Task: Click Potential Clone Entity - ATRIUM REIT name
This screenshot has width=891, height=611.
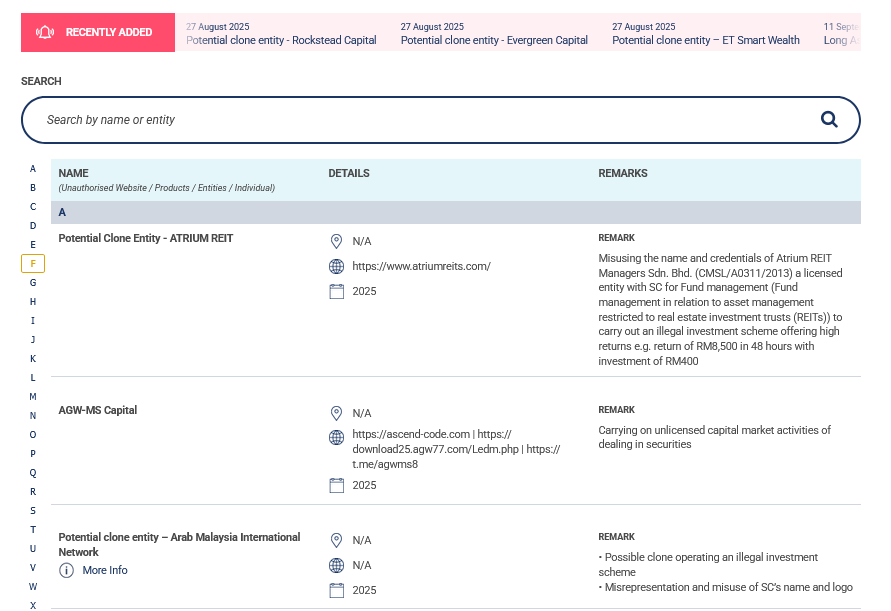Action: tap(145, 239)
